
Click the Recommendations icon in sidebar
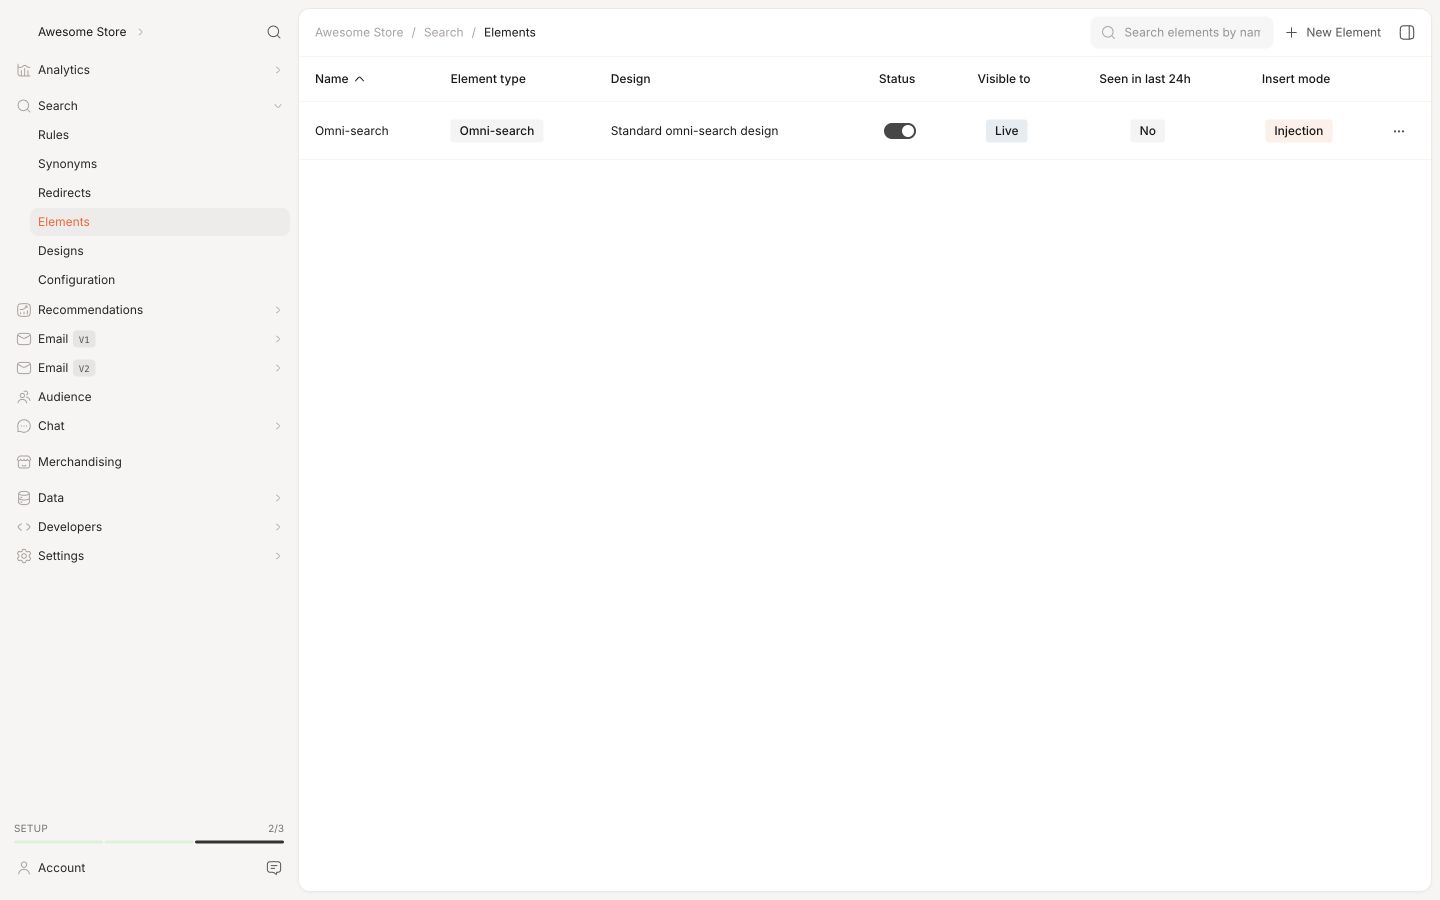pos(24,310)
